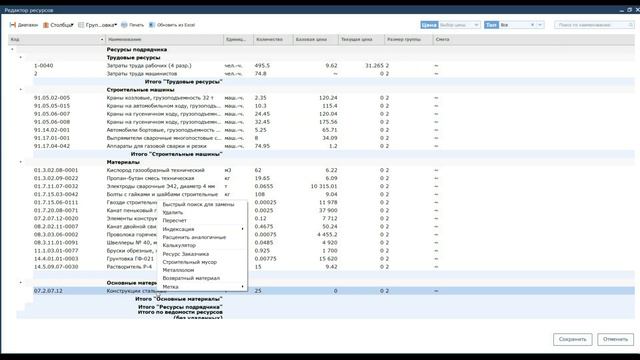Select code 11.1.03.01-0077 row
640x360 pixels.
click(x=334, y=251)
